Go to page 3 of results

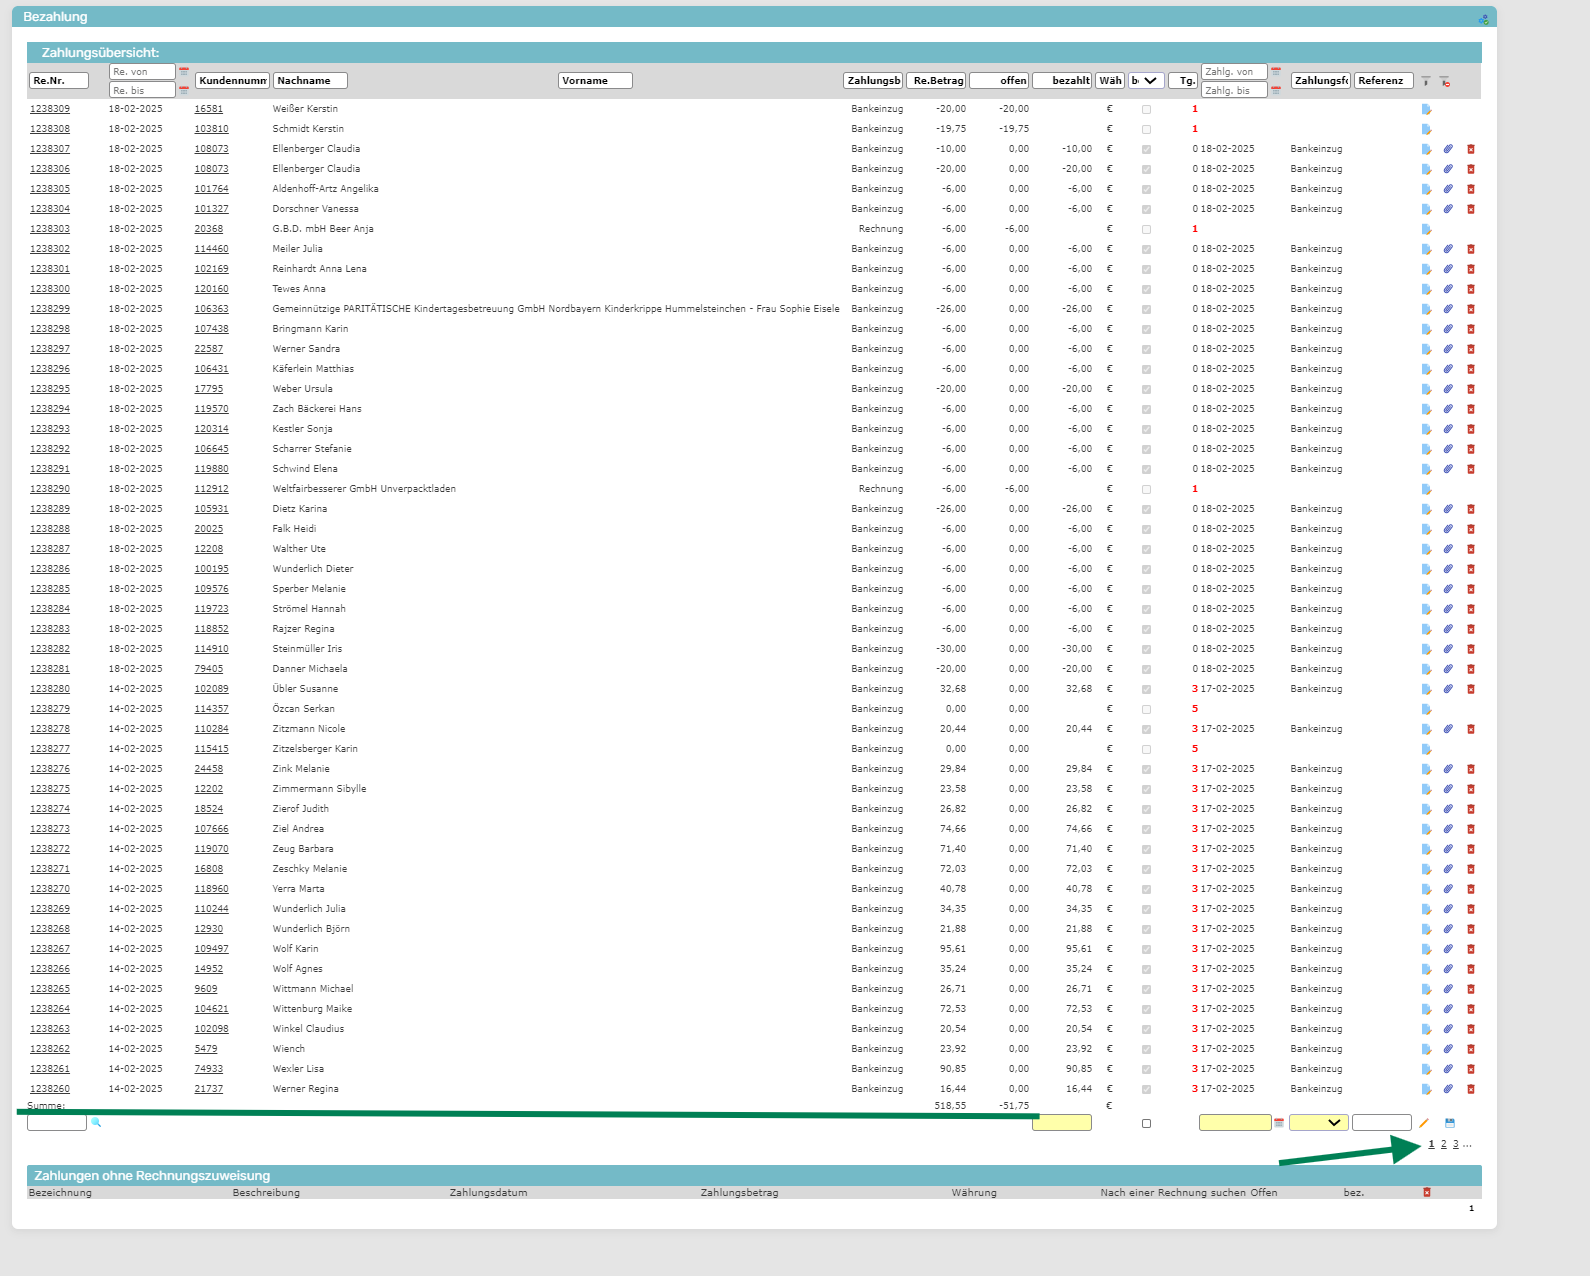click(x=1455, y=1144)
